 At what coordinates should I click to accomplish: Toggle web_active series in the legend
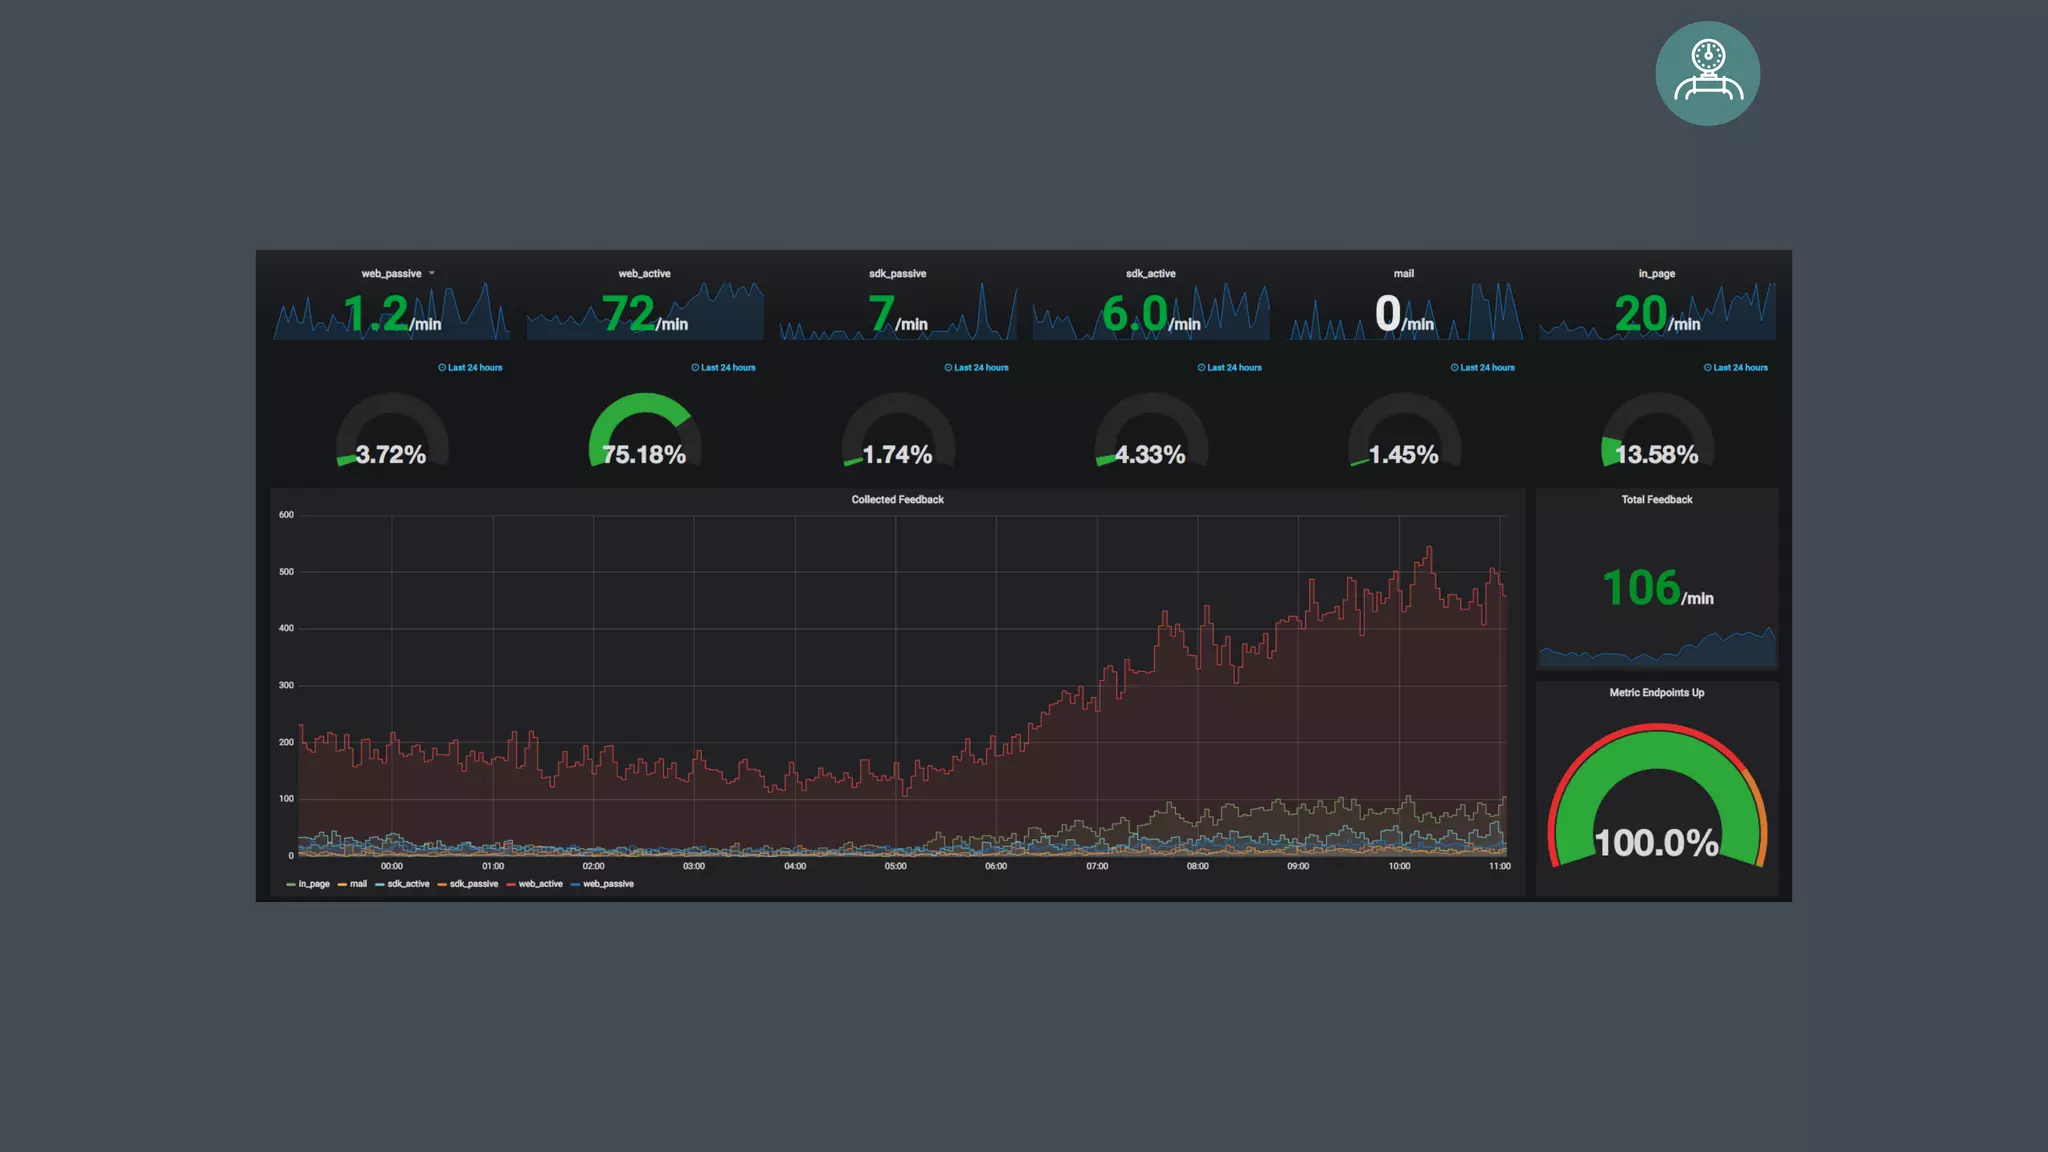pos(540,884)
